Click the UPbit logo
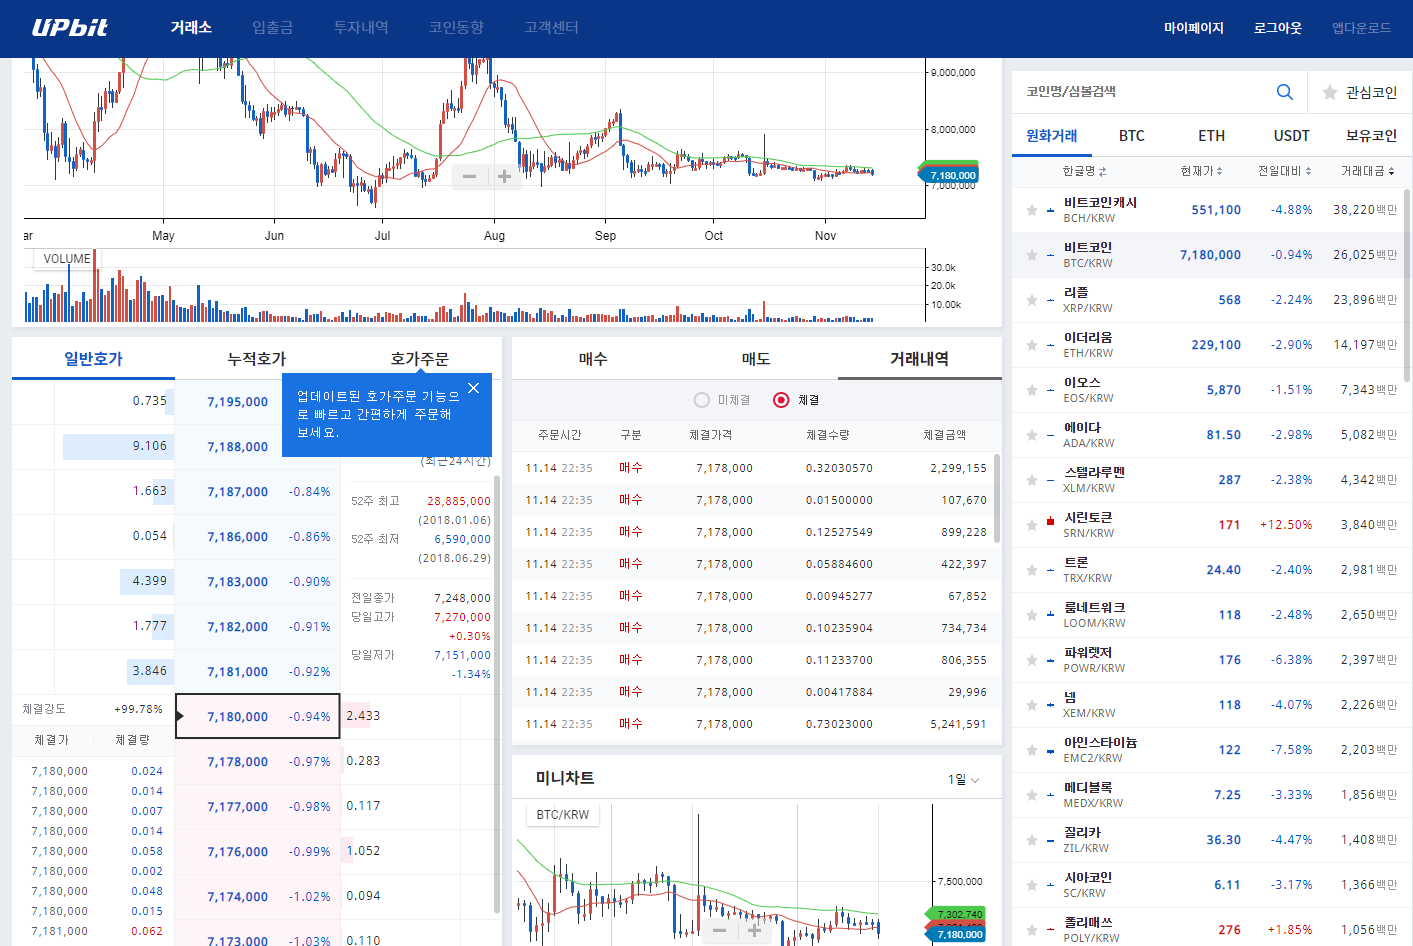The height and width of the screenshot is (946, 1413). point(70,28)
